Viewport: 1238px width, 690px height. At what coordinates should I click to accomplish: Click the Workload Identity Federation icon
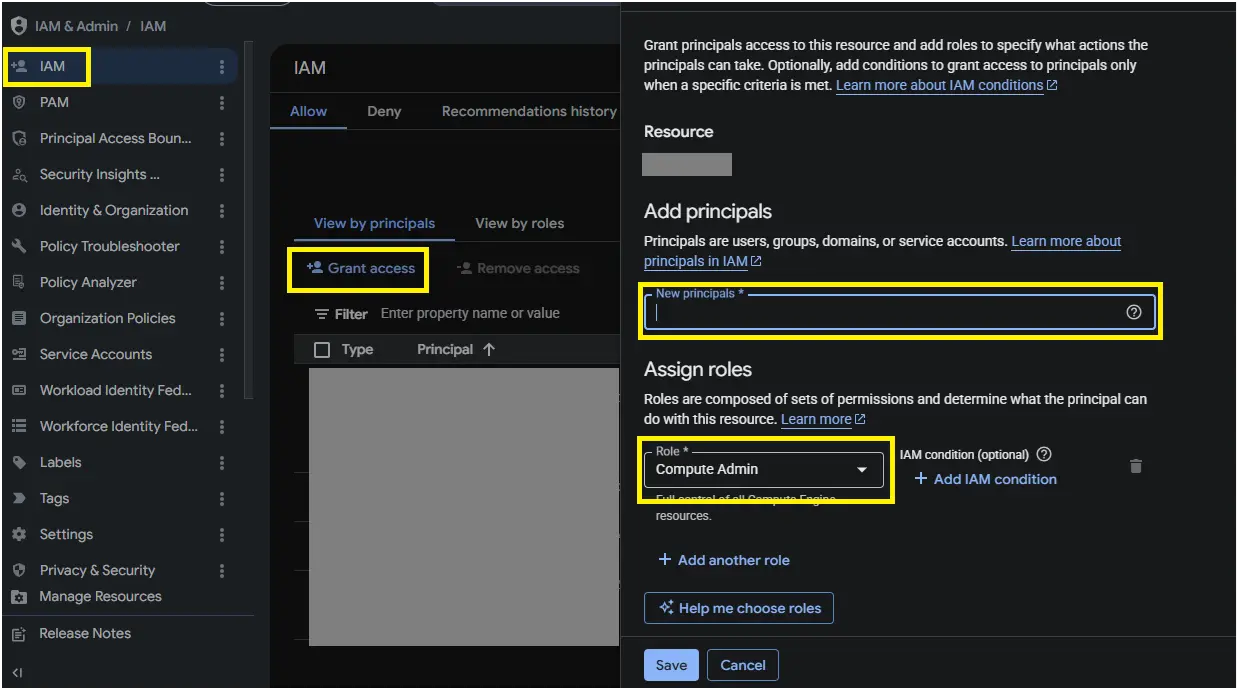coord(18,390)
